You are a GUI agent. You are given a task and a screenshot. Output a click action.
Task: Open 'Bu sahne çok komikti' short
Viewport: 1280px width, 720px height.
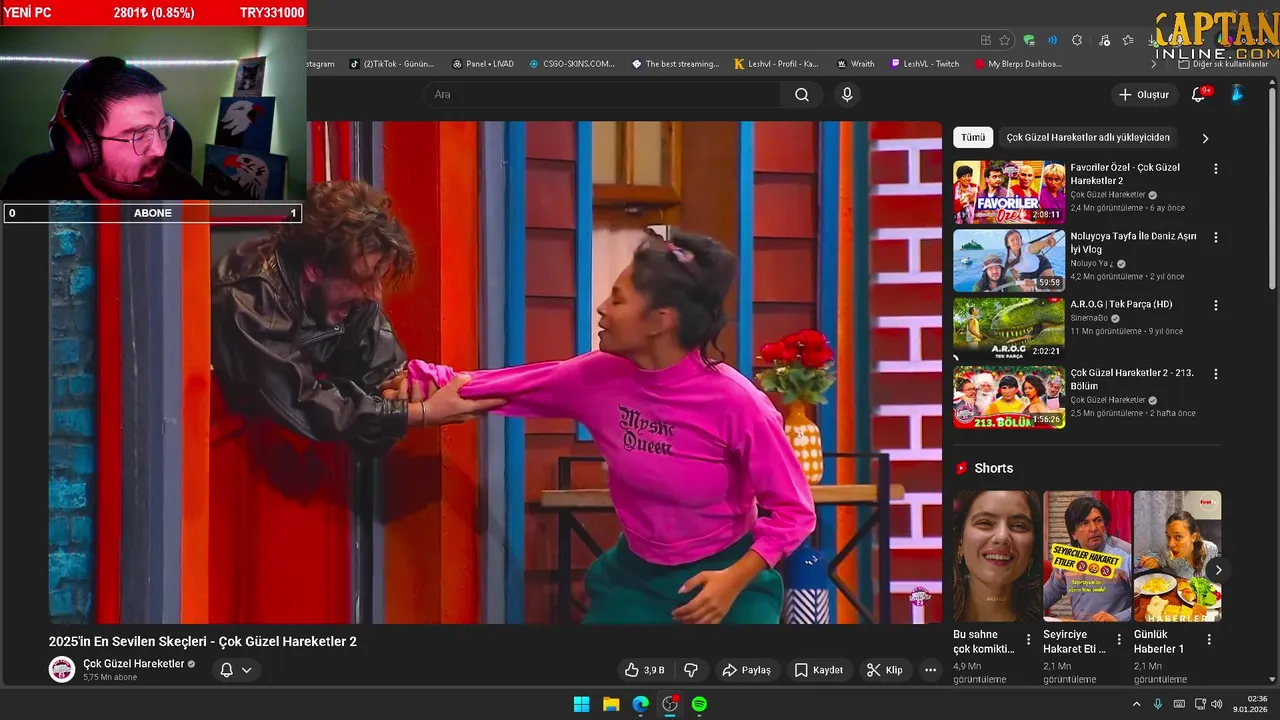[997, 556]
